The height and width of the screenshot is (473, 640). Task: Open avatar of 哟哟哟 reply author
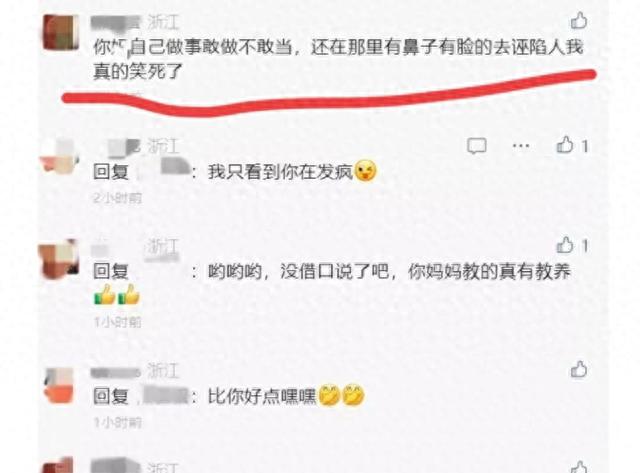(x=59, y=259)
